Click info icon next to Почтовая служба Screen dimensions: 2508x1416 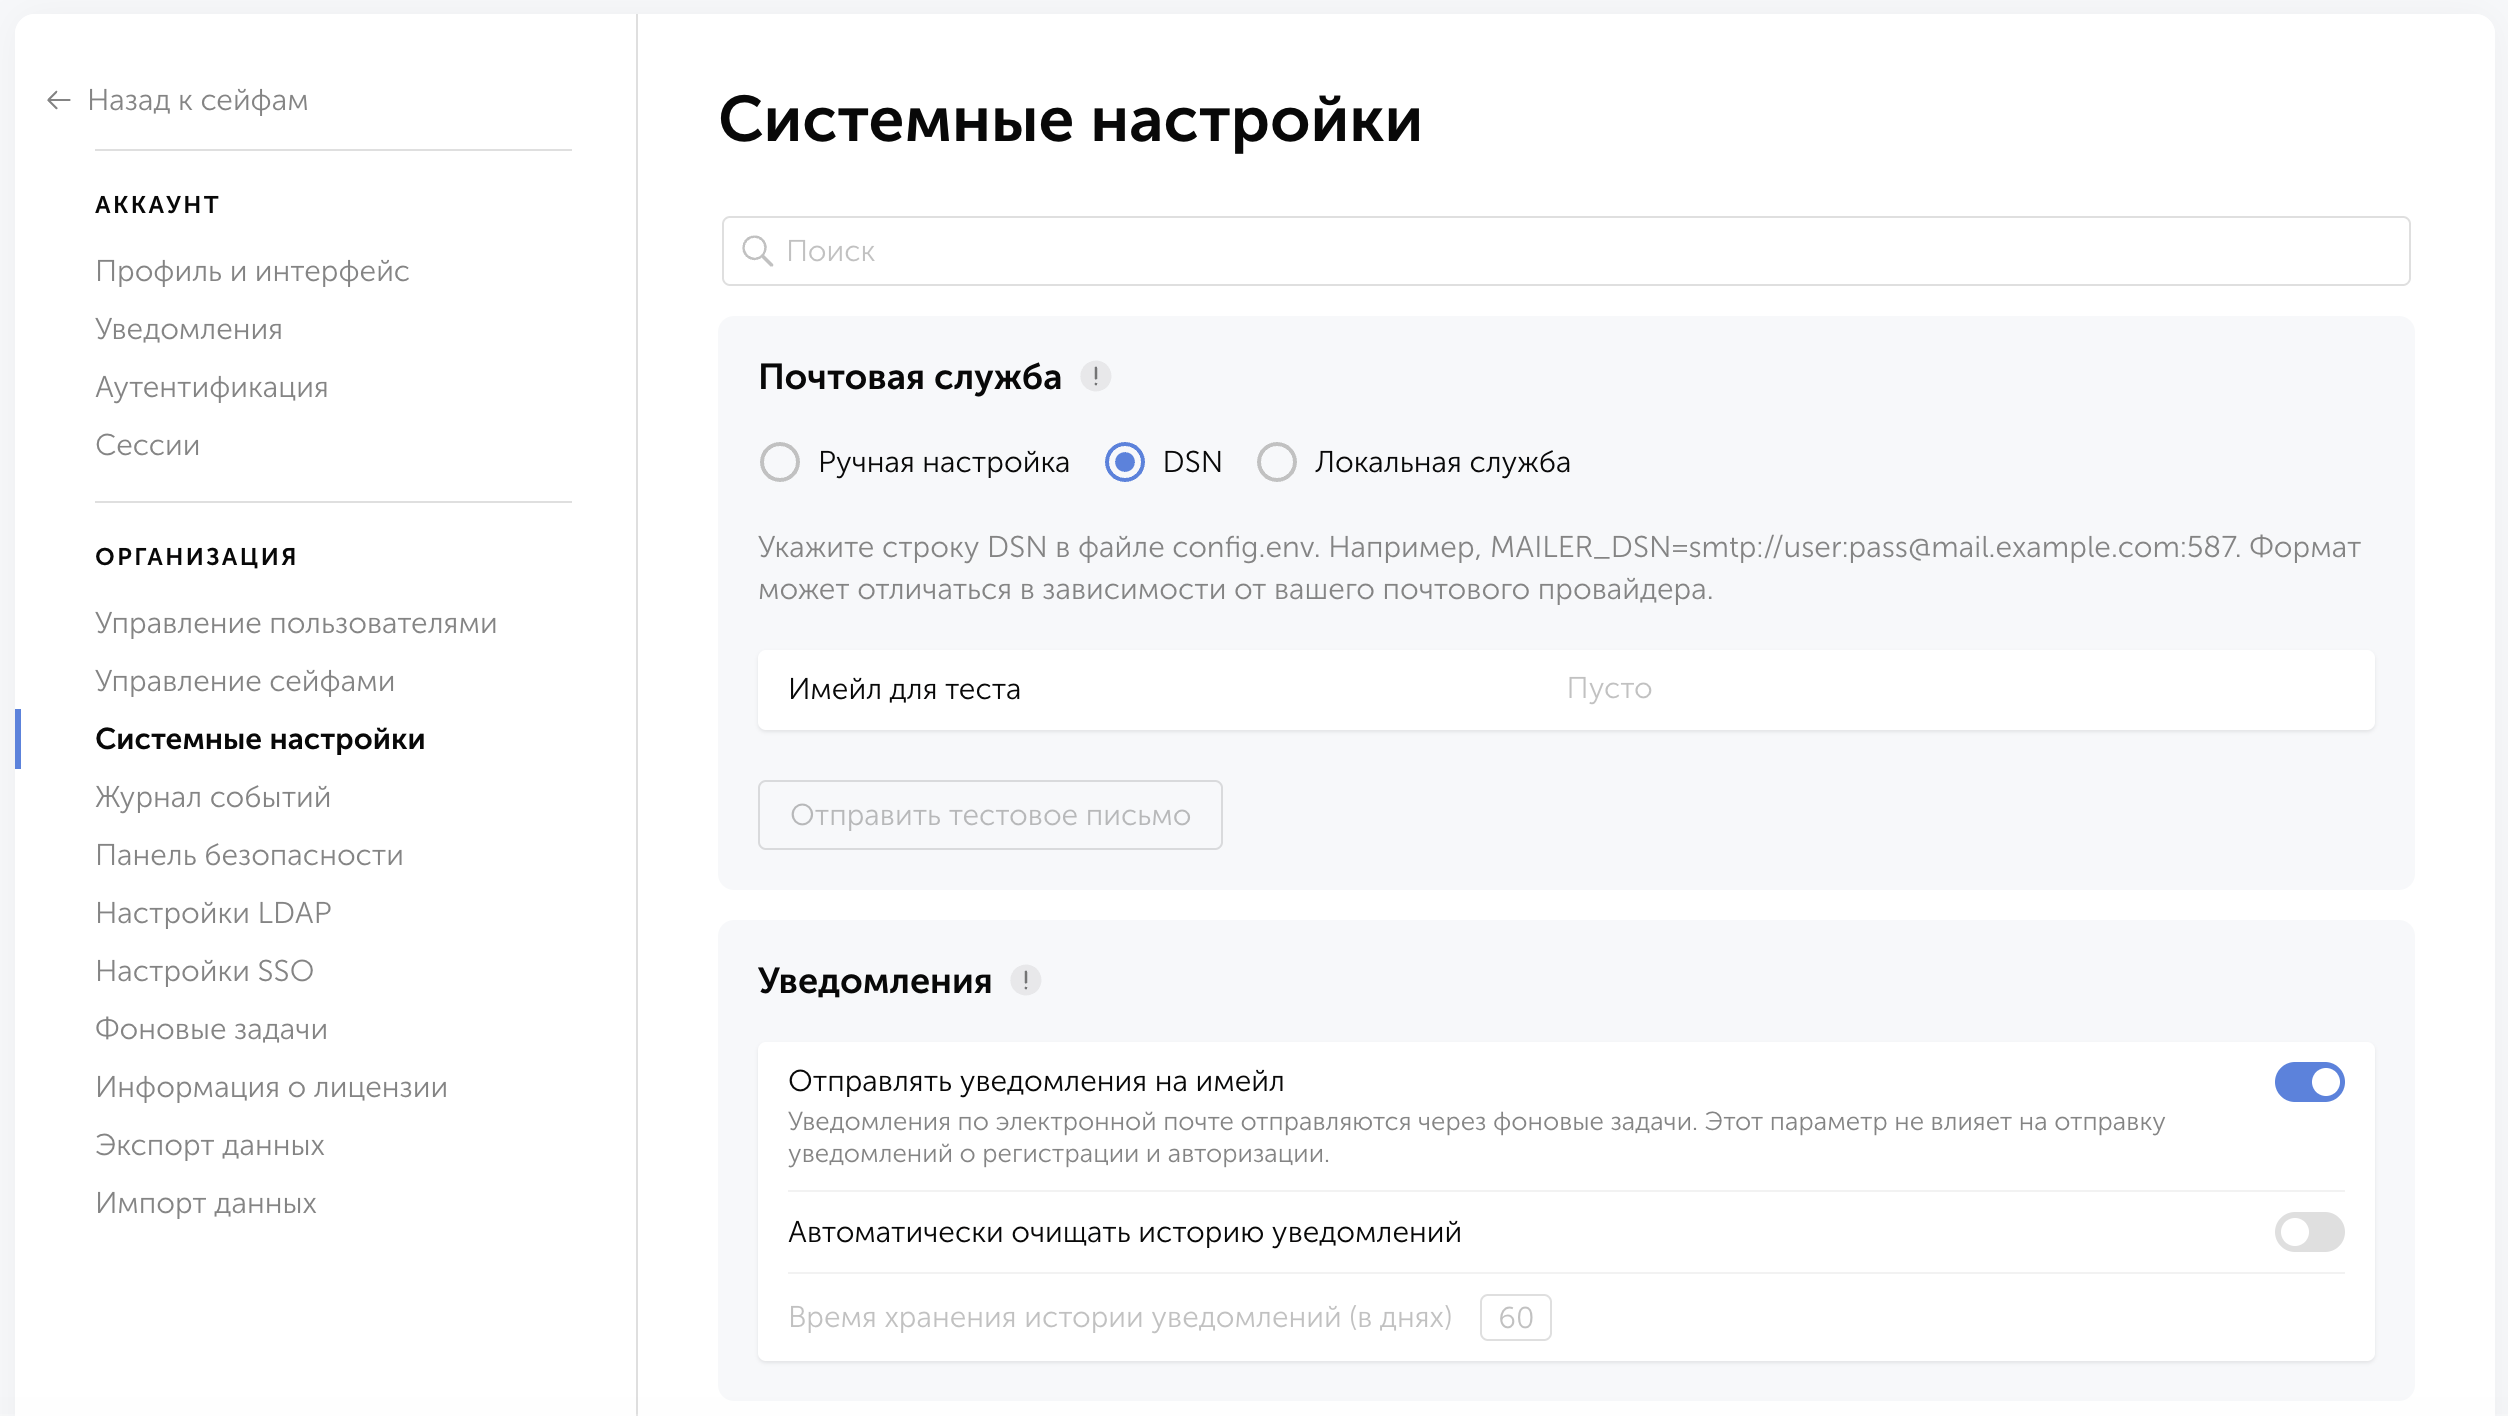click(1095, 377)
